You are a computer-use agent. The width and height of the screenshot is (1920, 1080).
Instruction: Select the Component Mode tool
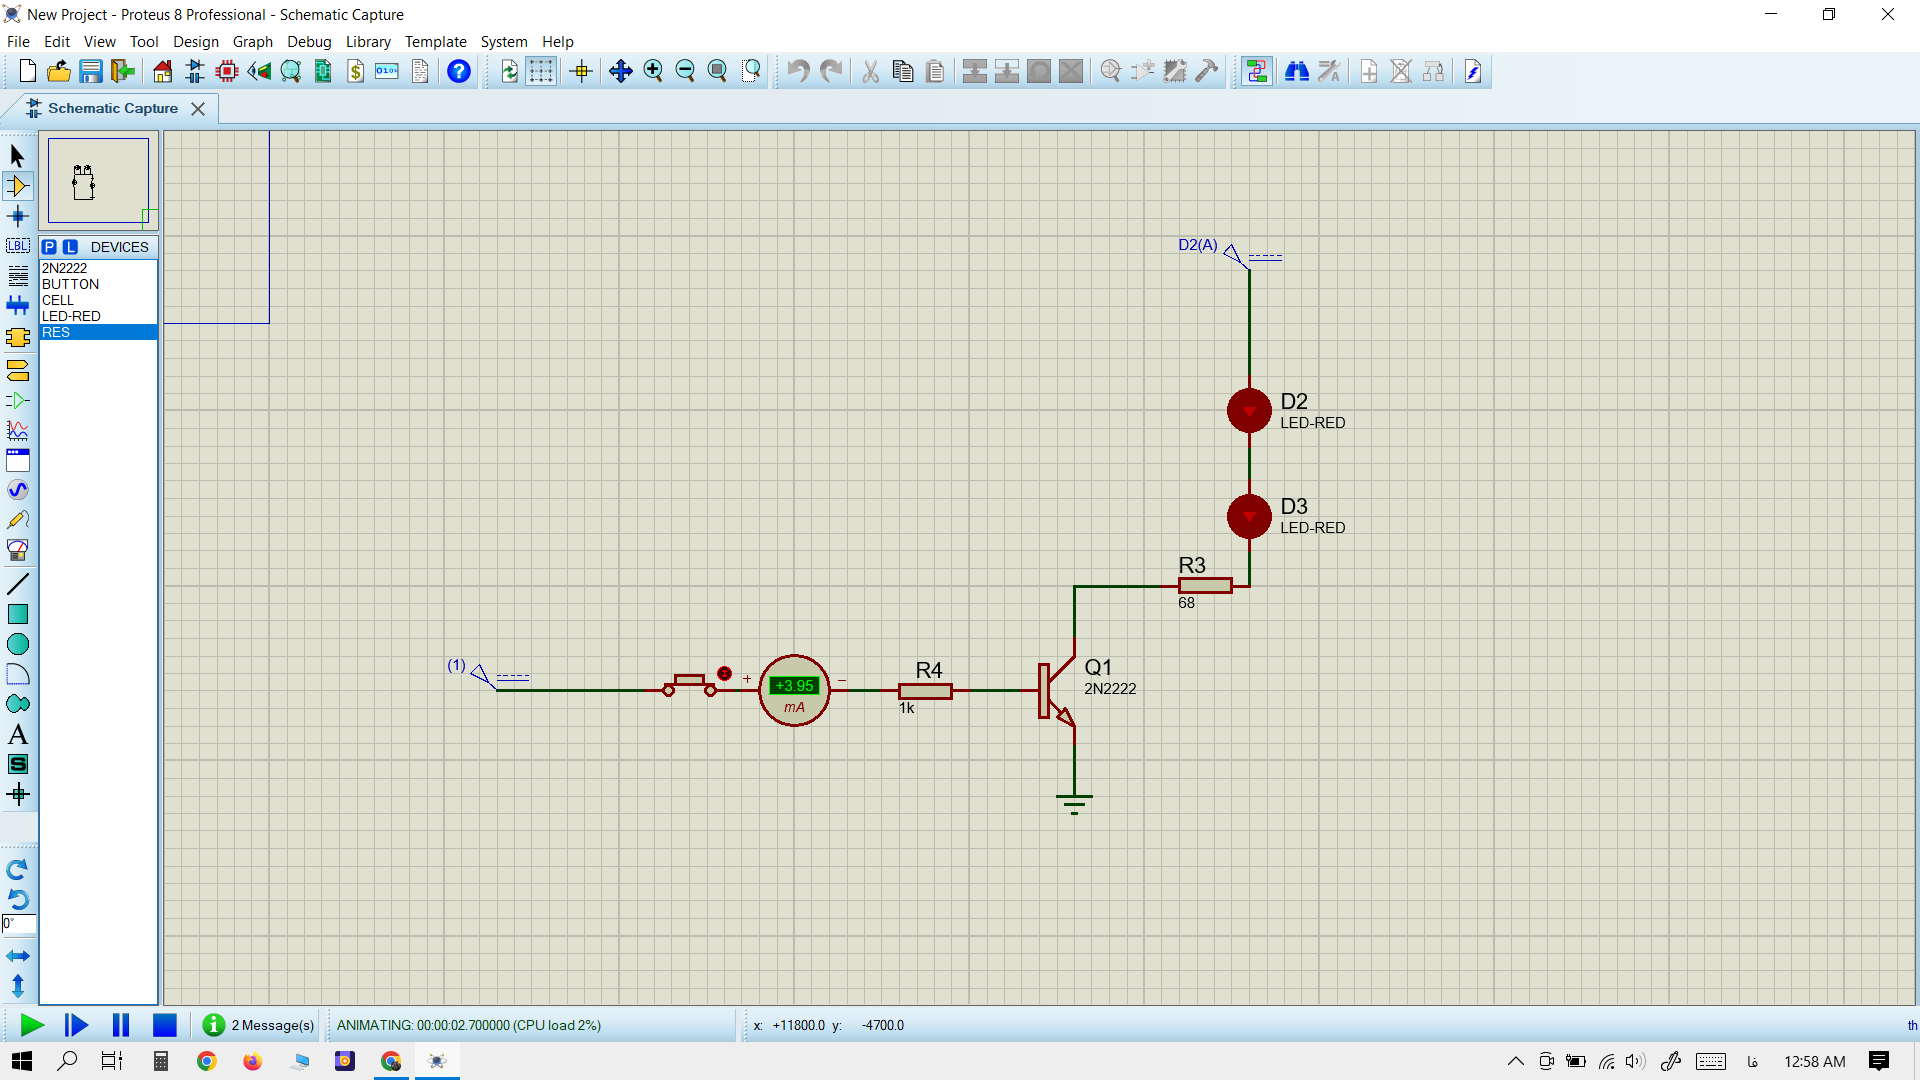click(x=17, y=186)
